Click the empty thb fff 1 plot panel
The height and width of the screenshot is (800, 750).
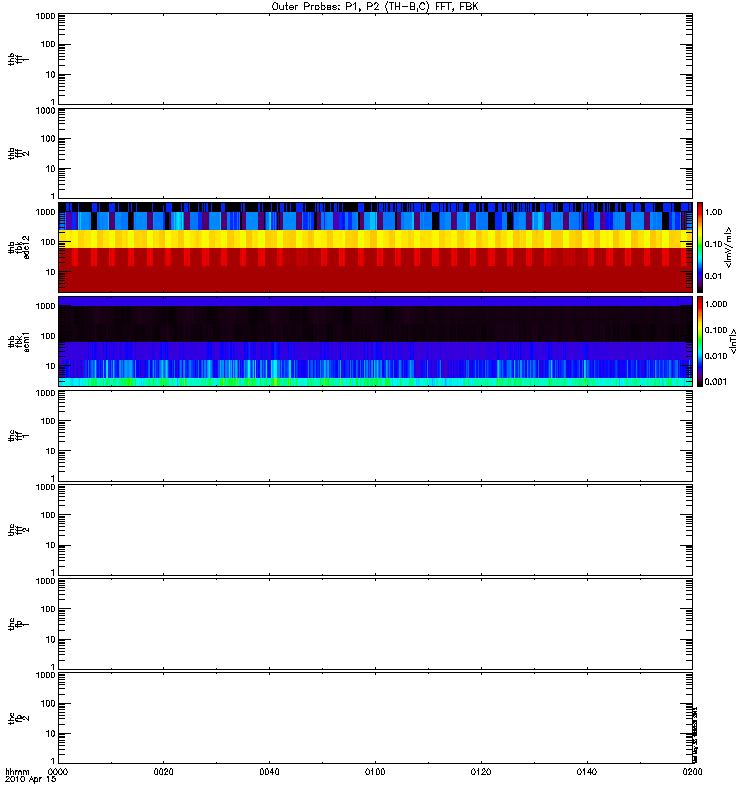click(x=375, y=59)
